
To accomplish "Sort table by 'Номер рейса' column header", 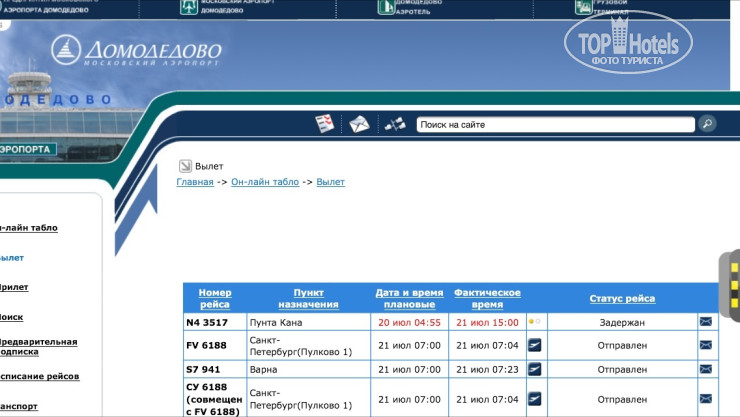I will (215, 298).
